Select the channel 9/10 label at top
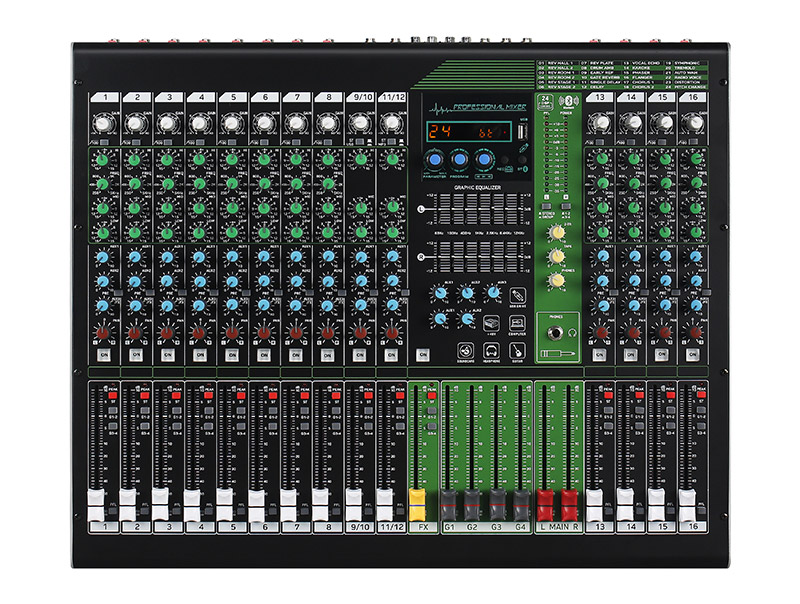Image resolution: width=800 pixels, height=604 pixels. (358, 98)
